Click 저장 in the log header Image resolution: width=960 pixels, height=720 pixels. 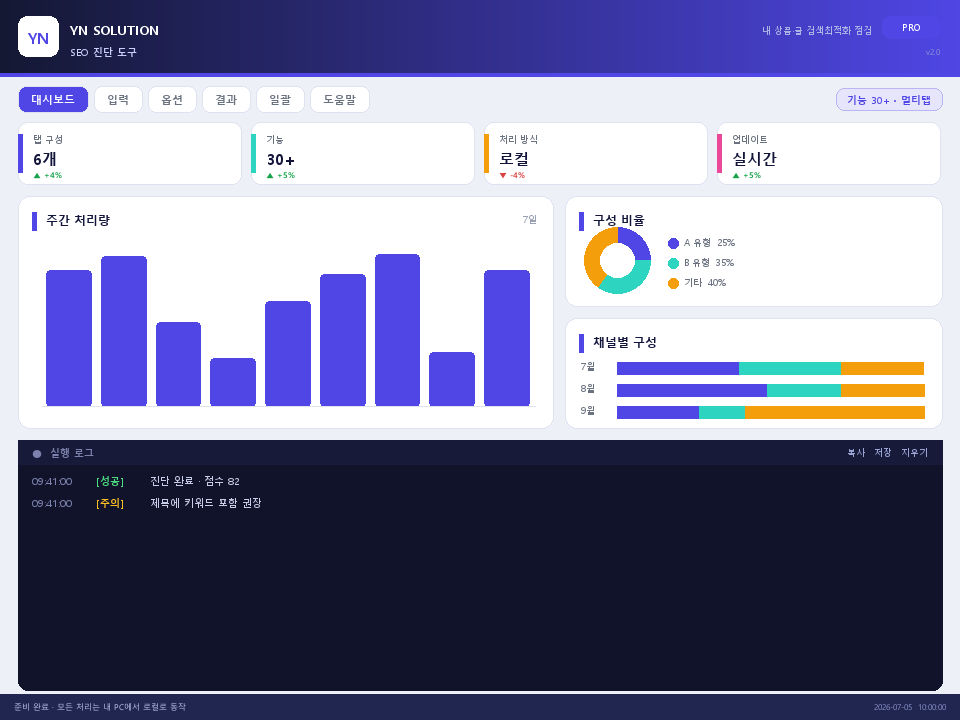[883, 452]
